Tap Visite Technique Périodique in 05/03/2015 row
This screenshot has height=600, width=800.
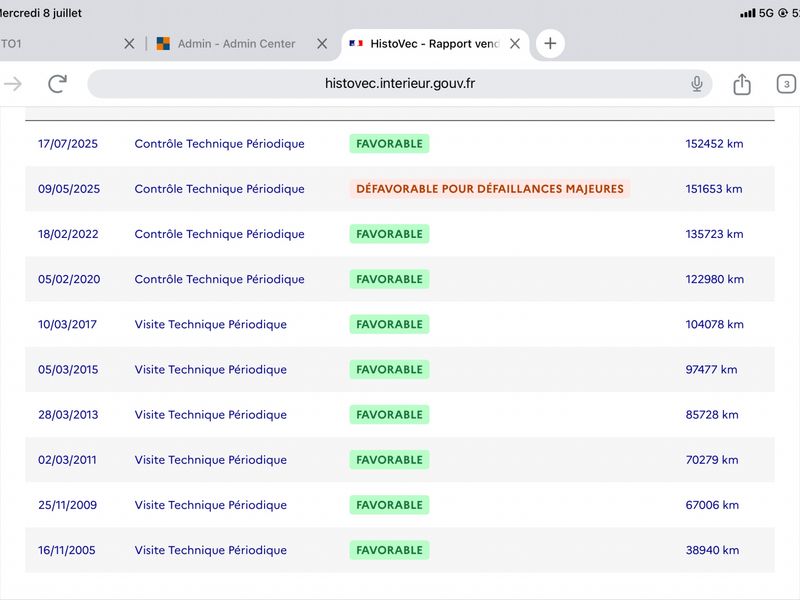211,369
